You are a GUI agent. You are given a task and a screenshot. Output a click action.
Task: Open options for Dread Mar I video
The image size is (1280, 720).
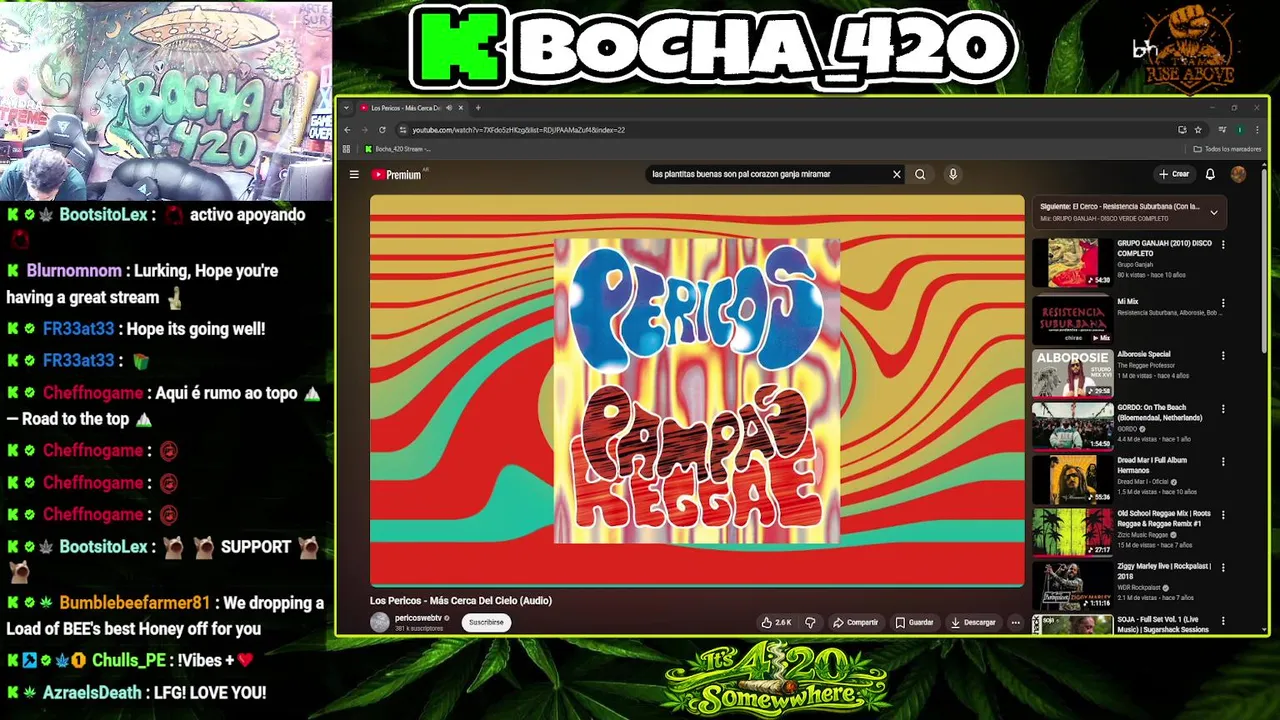pos(1223,462)
